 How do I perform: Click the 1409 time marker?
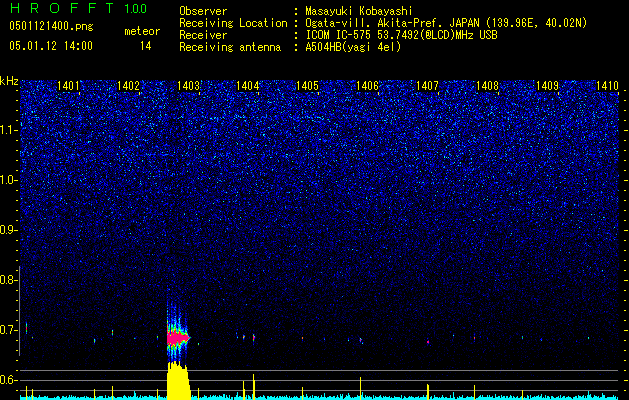click(547, 86)
